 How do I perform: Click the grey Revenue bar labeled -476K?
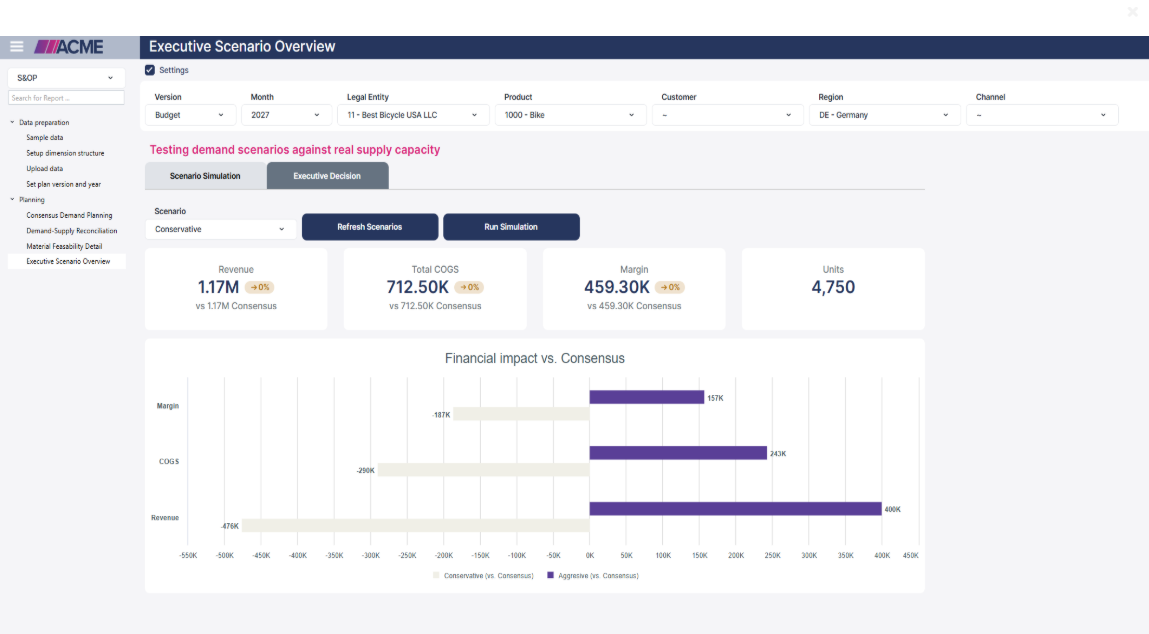[415, 526]
